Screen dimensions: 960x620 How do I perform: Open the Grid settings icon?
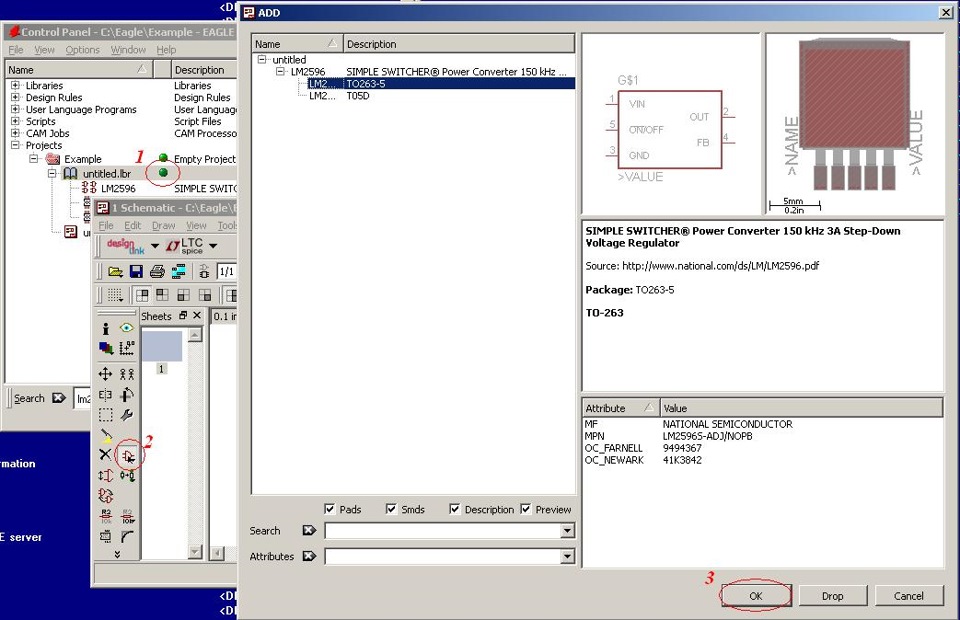pos(114,296)
